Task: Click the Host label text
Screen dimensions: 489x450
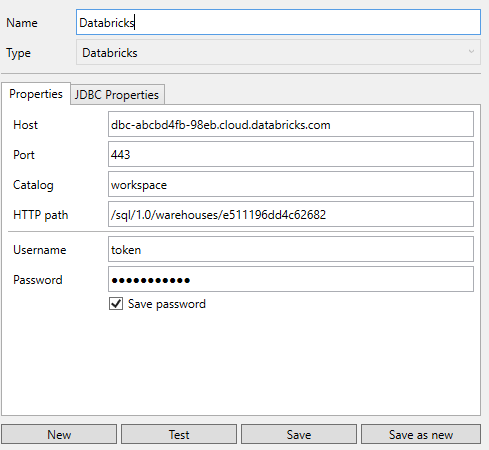Action: pyautogui.click(x=25, y=125)
